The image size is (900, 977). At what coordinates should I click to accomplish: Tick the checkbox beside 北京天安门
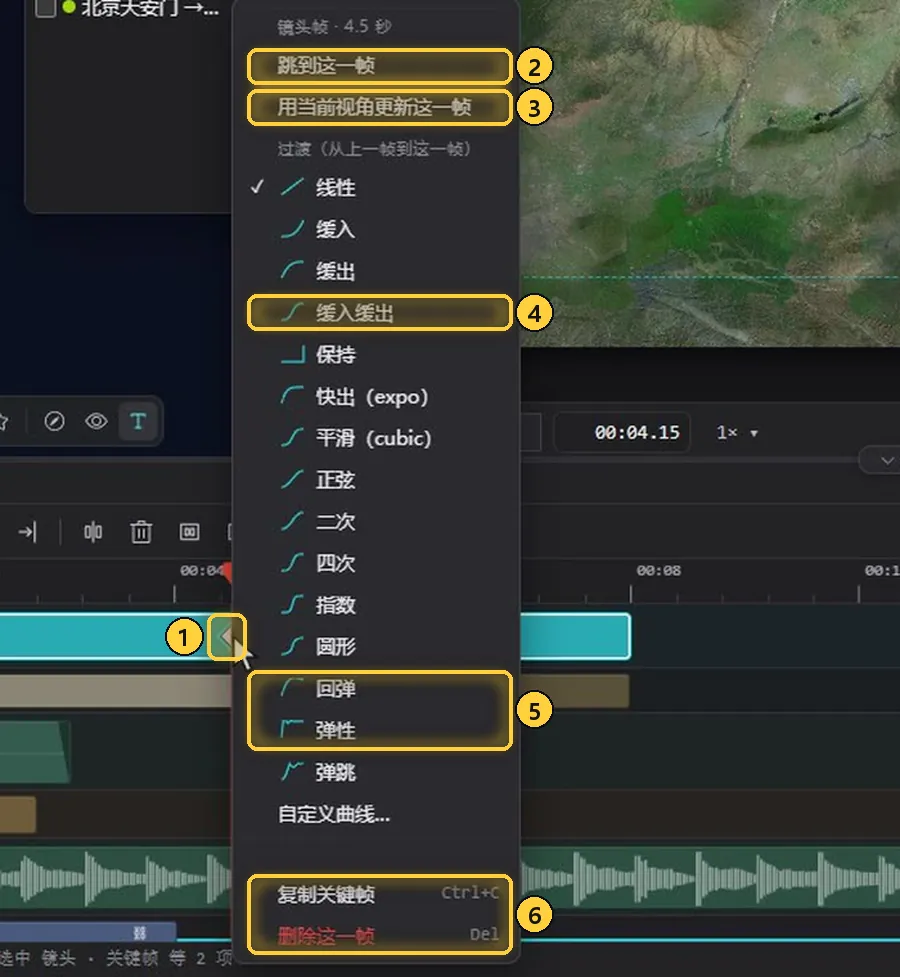pos(45,8)
